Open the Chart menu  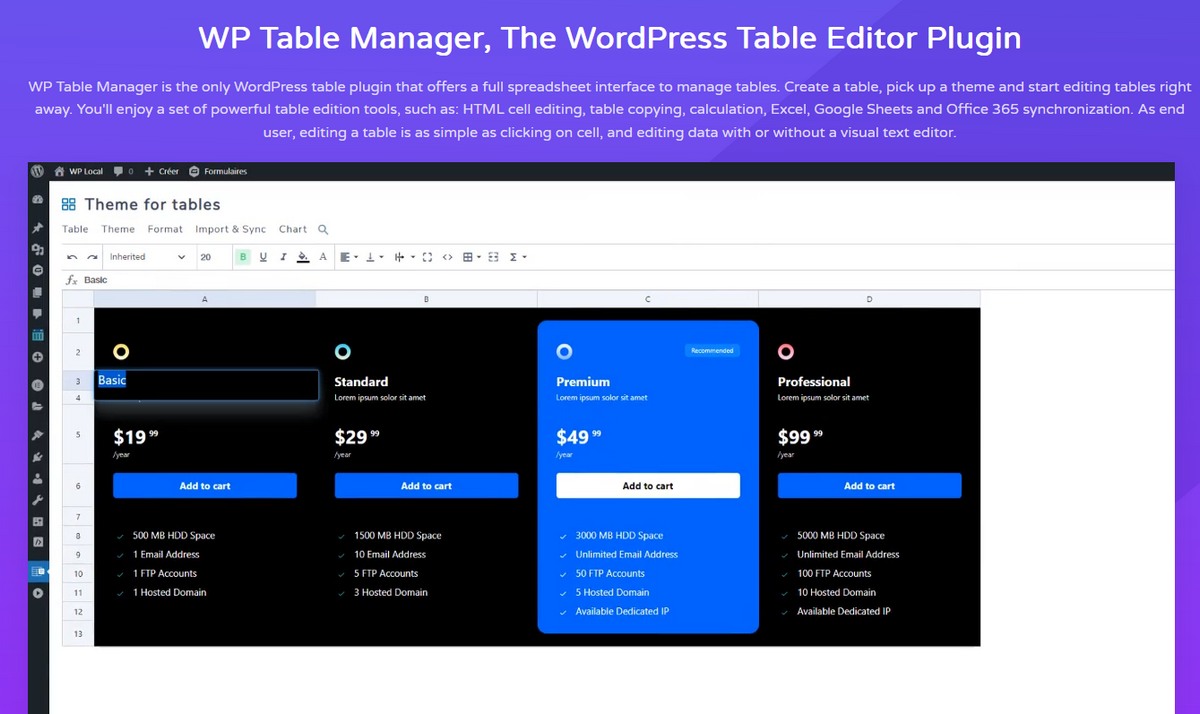[293, 229]
